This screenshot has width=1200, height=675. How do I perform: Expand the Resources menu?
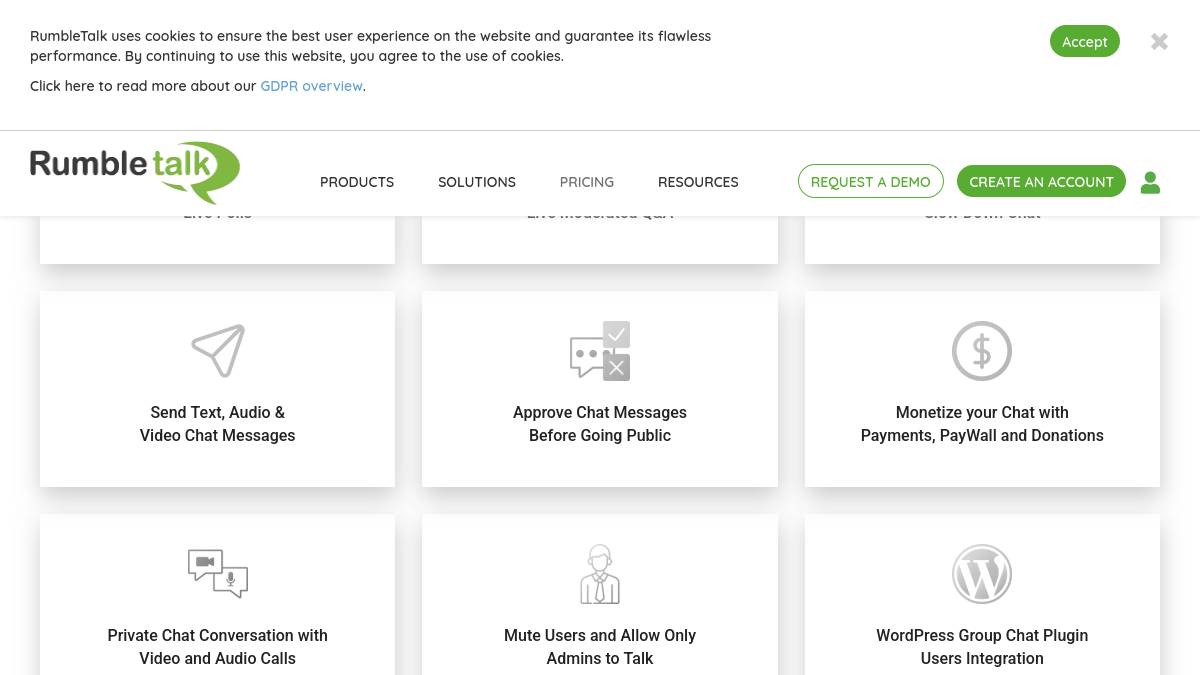pos(698,182)
